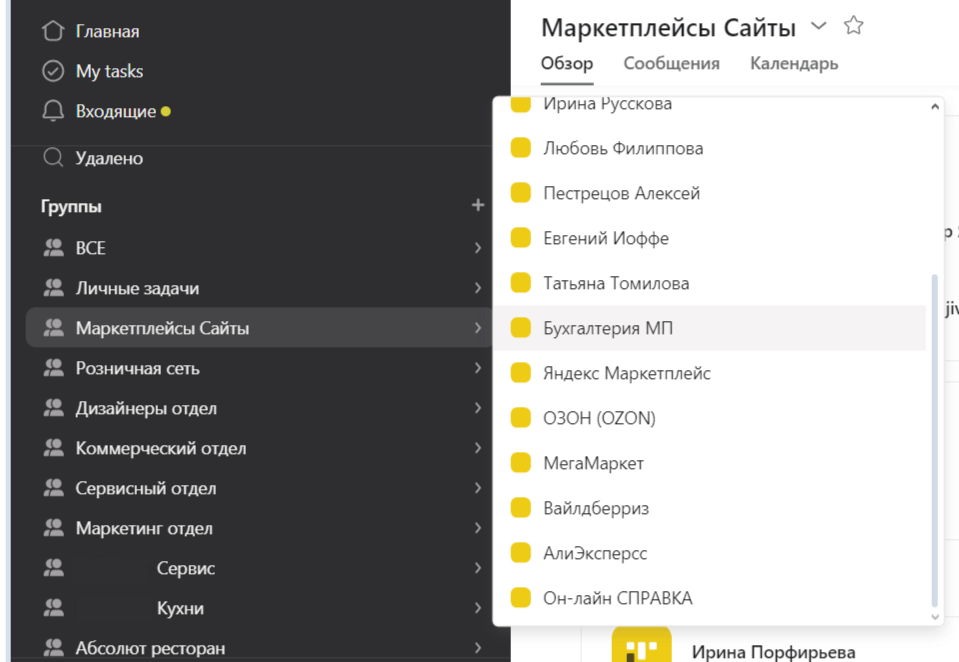Click the Главная home icon
959x662 pixels.
[x=53, y=31]
